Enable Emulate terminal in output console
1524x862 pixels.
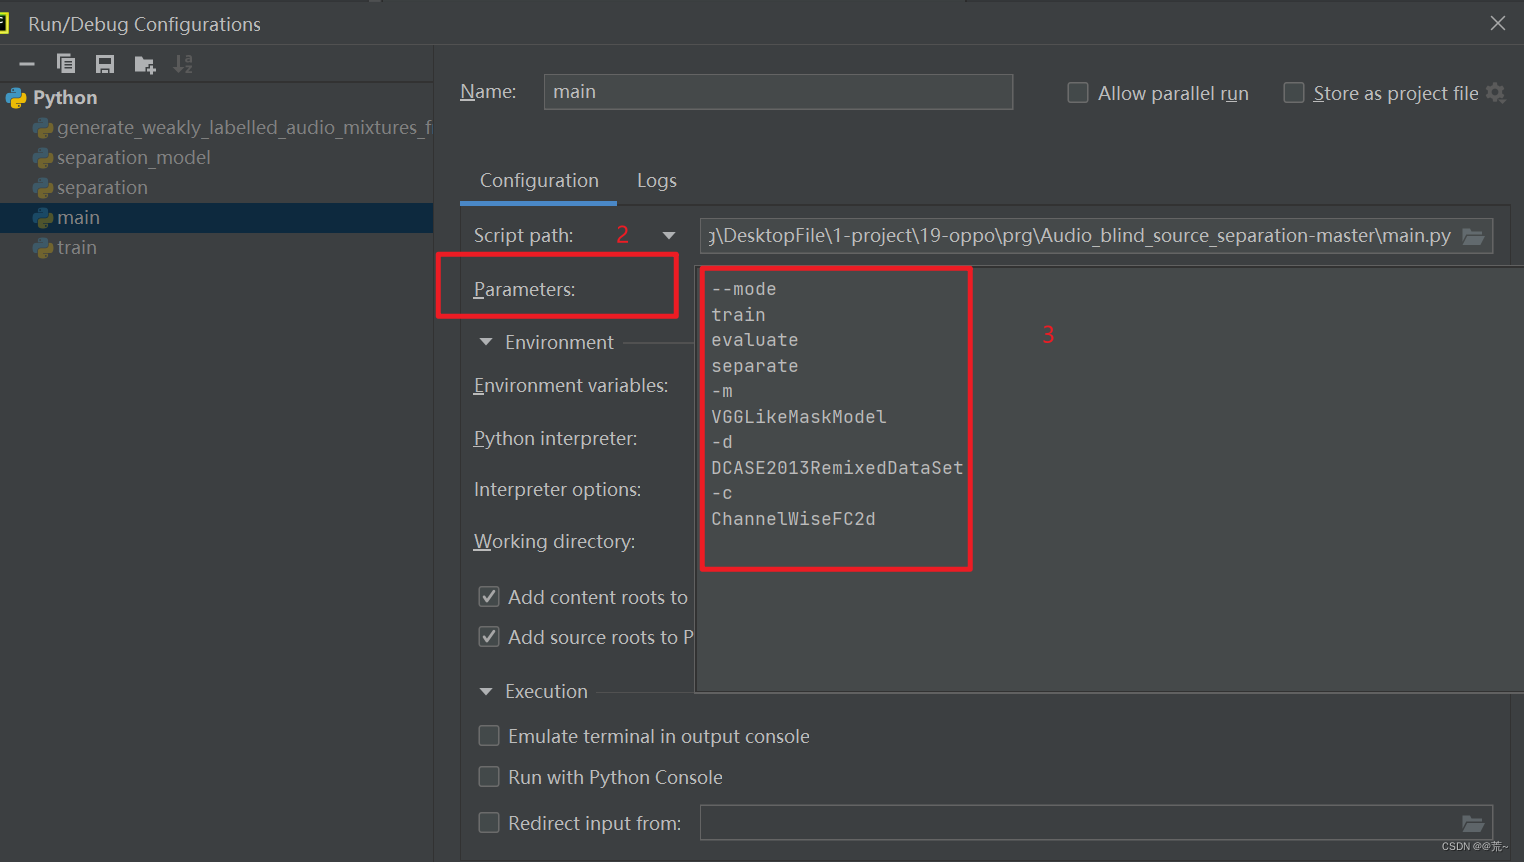coord(489,736)
